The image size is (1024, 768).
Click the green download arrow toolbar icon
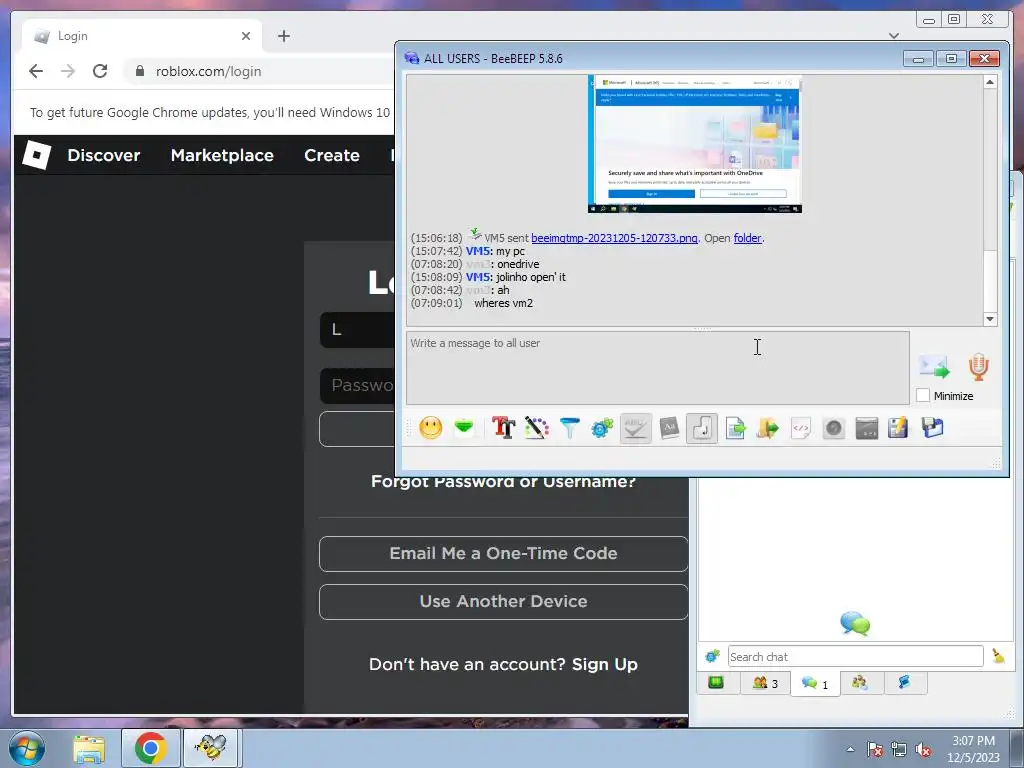tap(464, 428)
